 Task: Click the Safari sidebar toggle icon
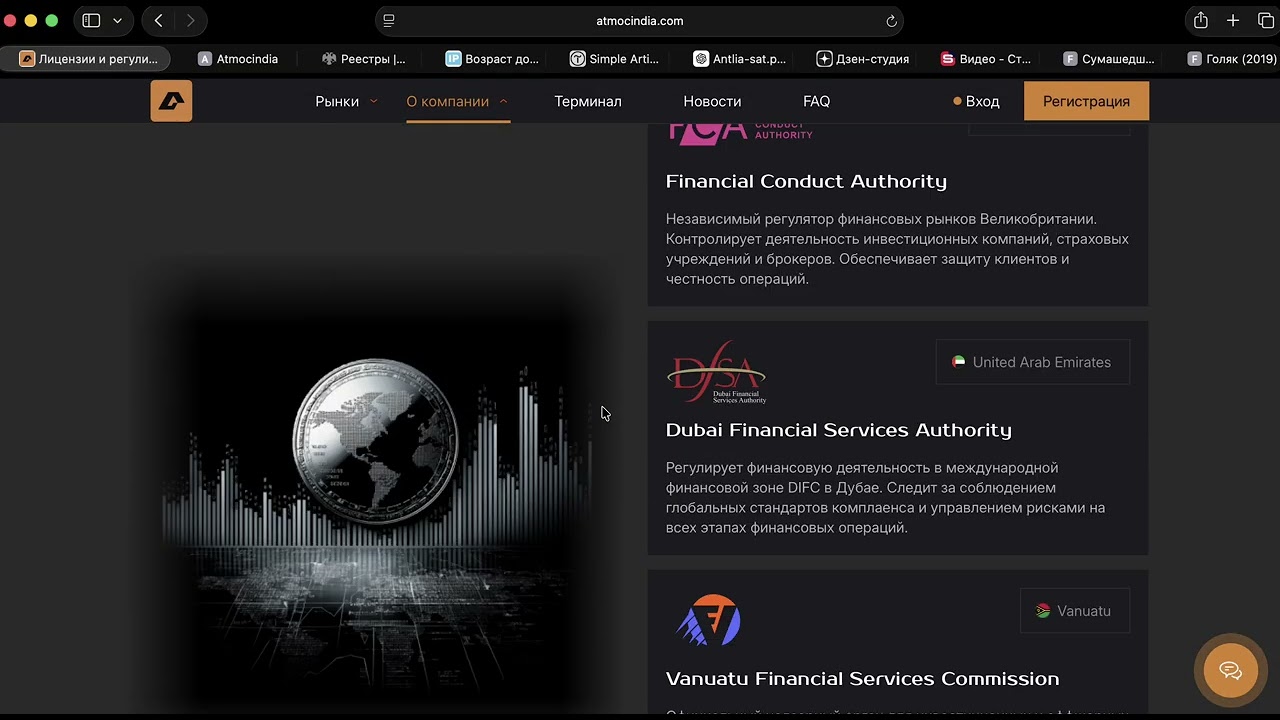click(91, 20)
